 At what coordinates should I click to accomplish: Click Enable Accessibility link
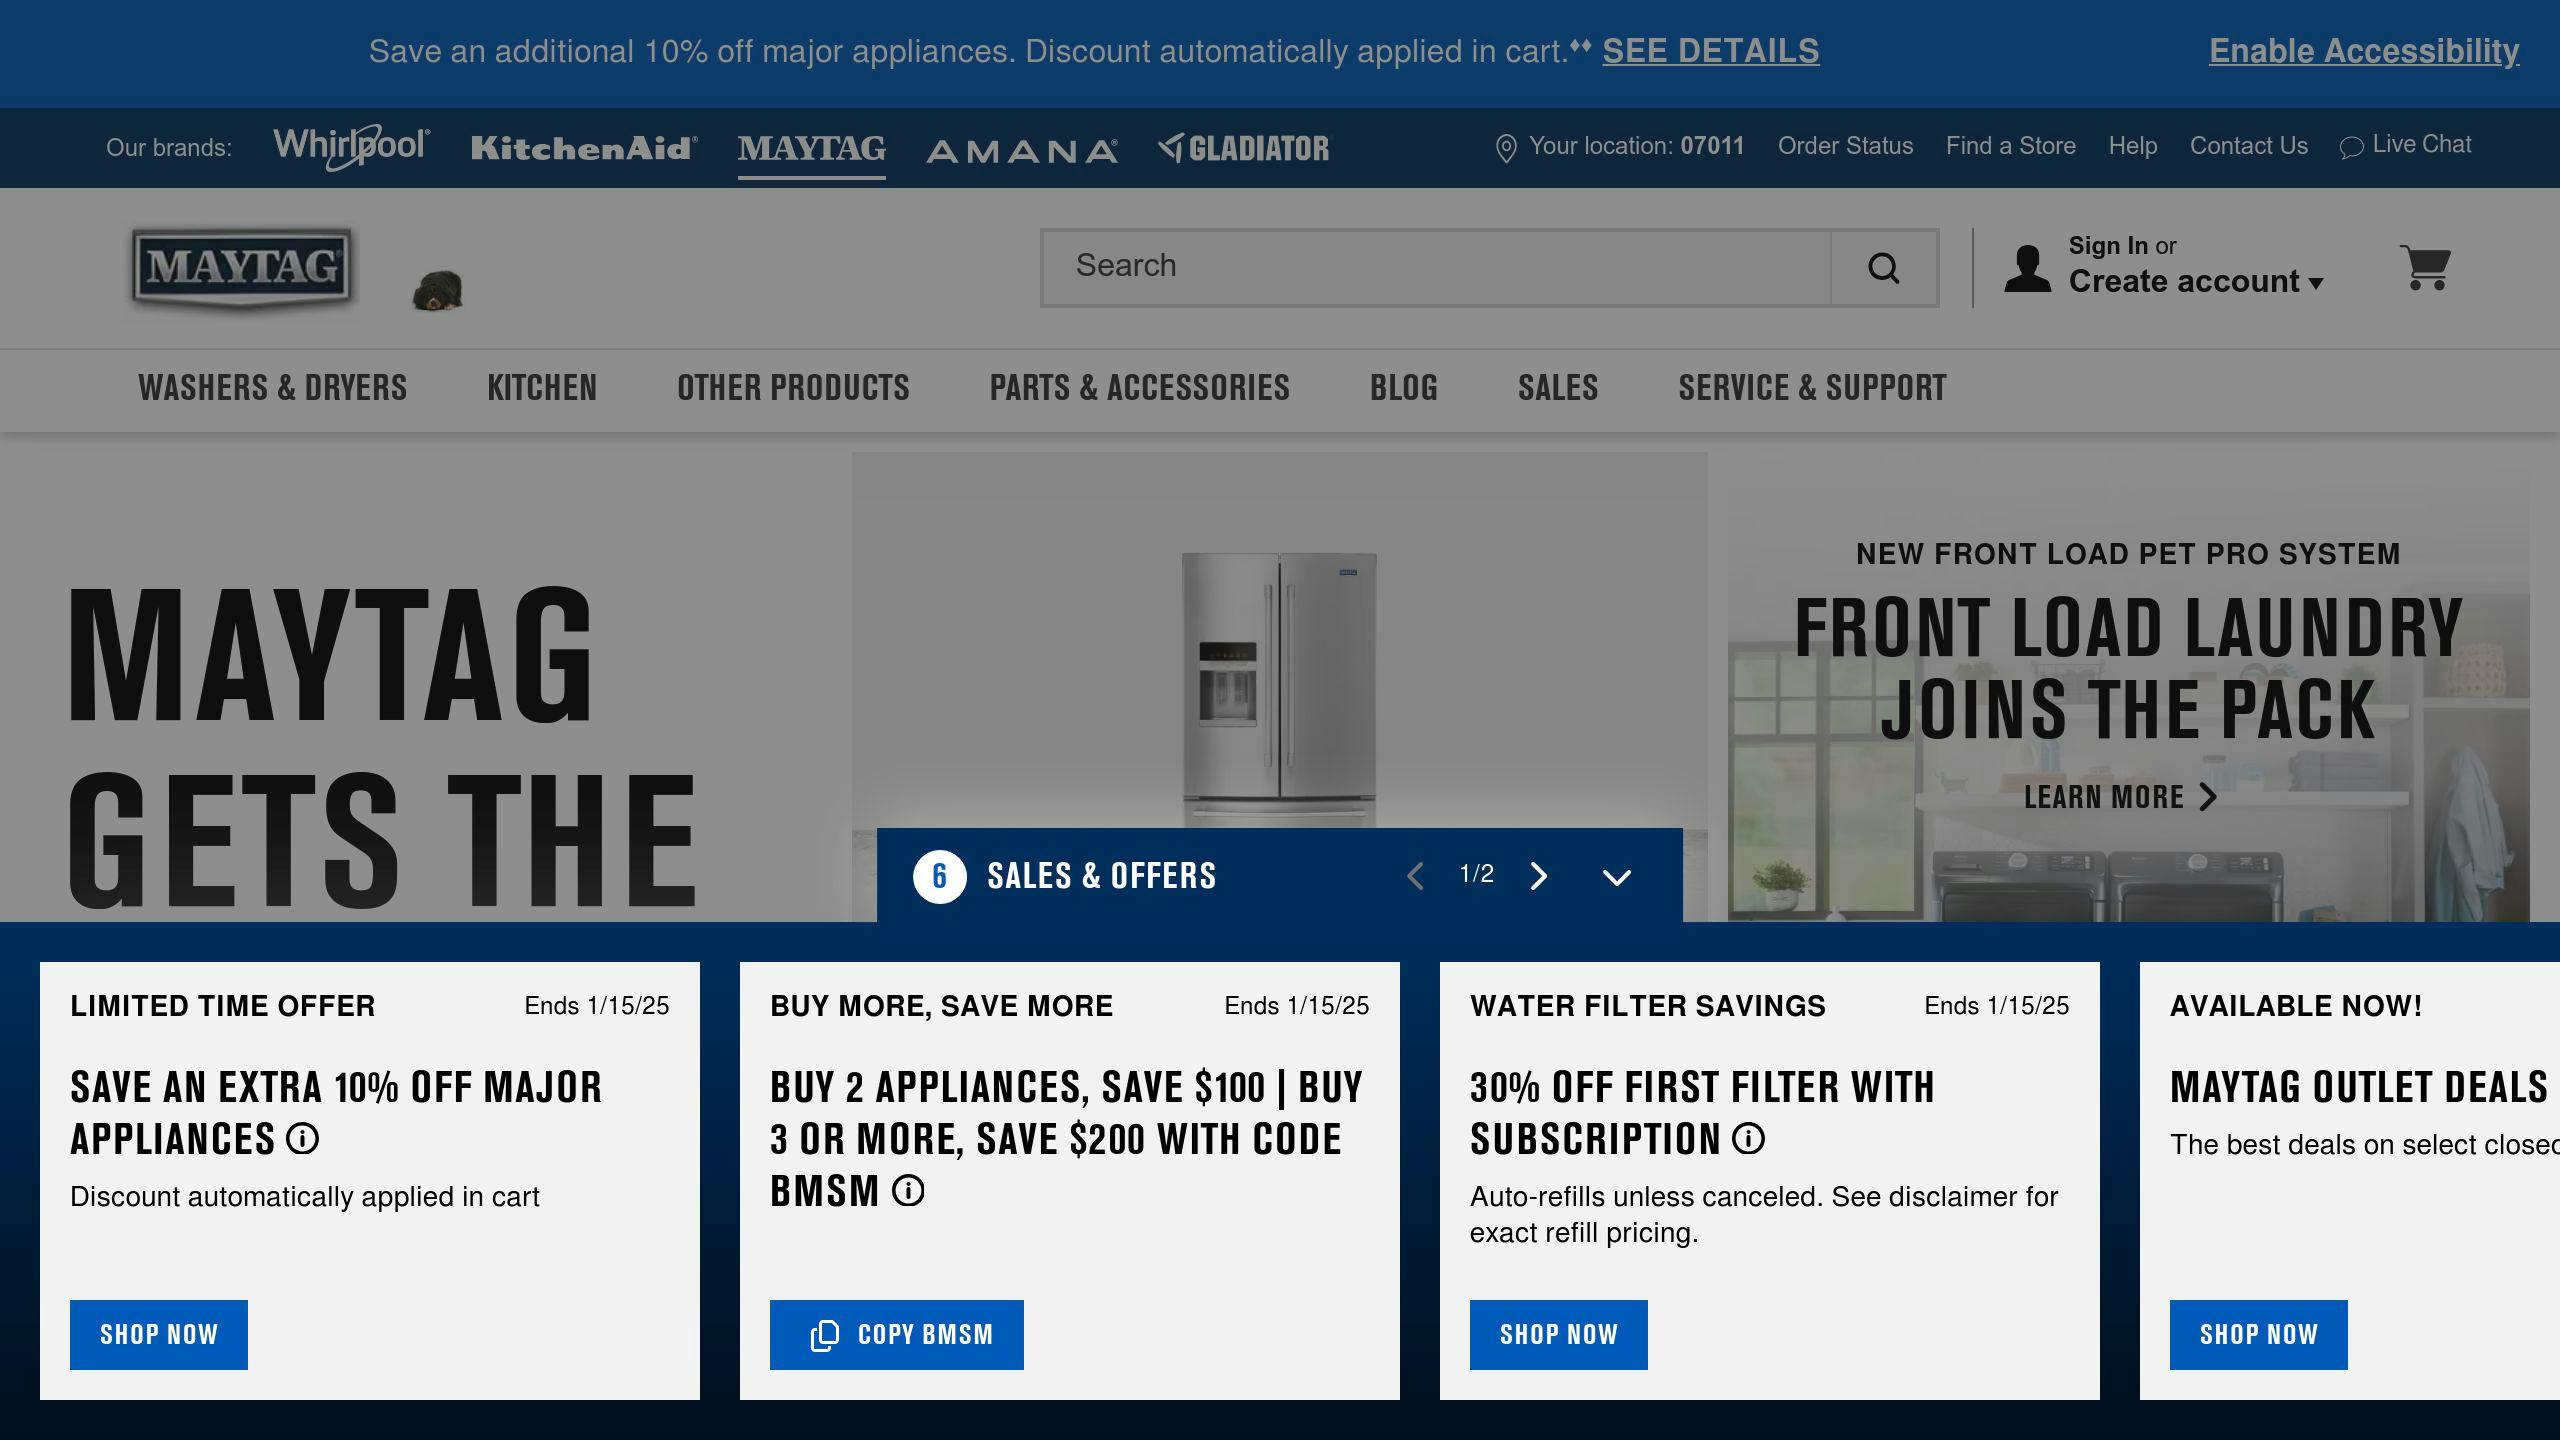2364,51
